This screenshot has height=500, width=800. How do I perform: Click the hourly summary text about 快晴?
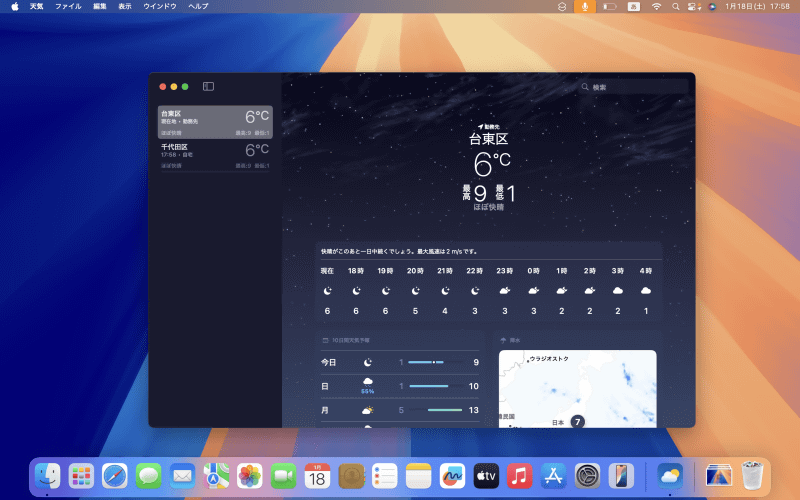click(399, 252)
